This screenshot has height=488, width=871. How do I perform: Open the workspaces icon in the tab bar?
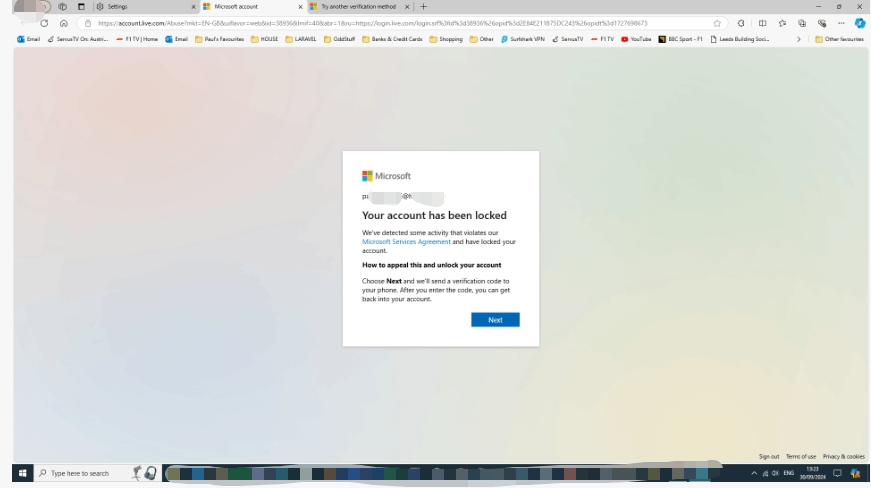62,7
